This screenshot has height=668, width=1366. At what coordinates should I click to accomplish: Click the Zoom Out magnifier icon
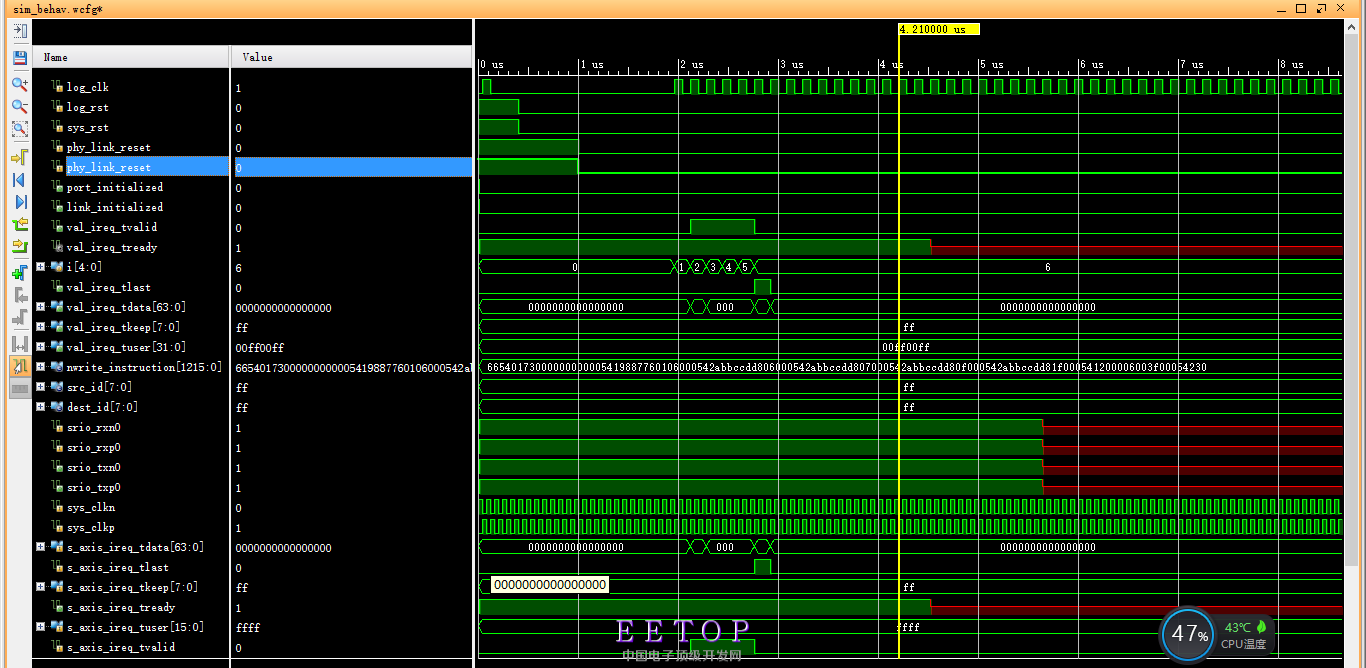[19, 106]
